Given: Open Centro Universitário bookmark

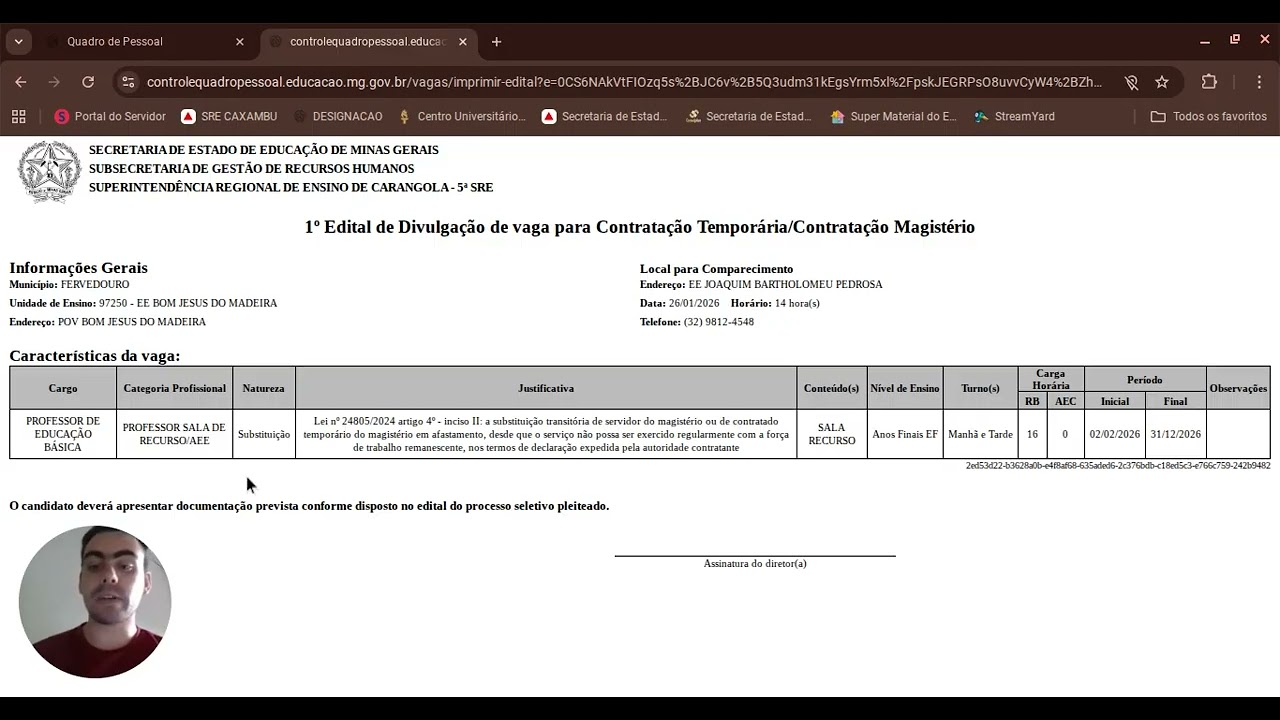Looking at the screenshot, I should click(x=461, y=116).
